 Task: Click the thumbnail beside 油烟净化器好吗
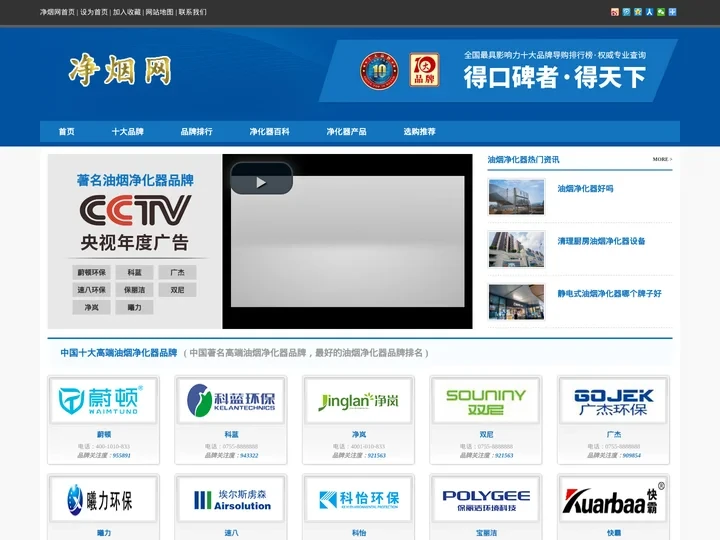tap(517, 197)
